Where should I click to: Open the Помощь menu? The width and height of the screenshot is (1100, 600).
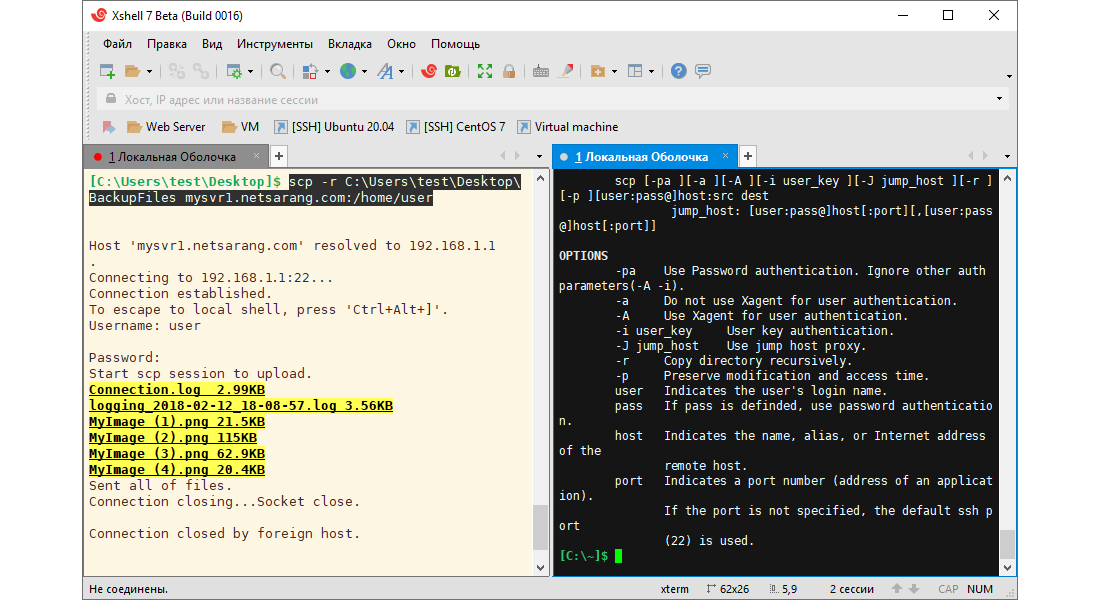[455, 44]
